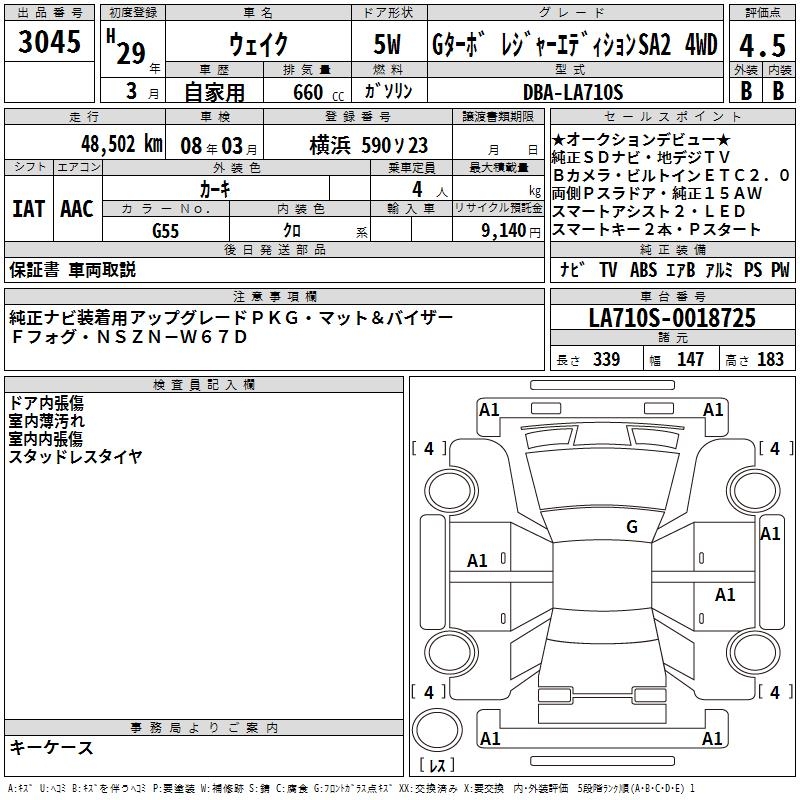This screenshot has width=800, height=800.
Task: Select the first registration year H29
Action: pos(126,47)
